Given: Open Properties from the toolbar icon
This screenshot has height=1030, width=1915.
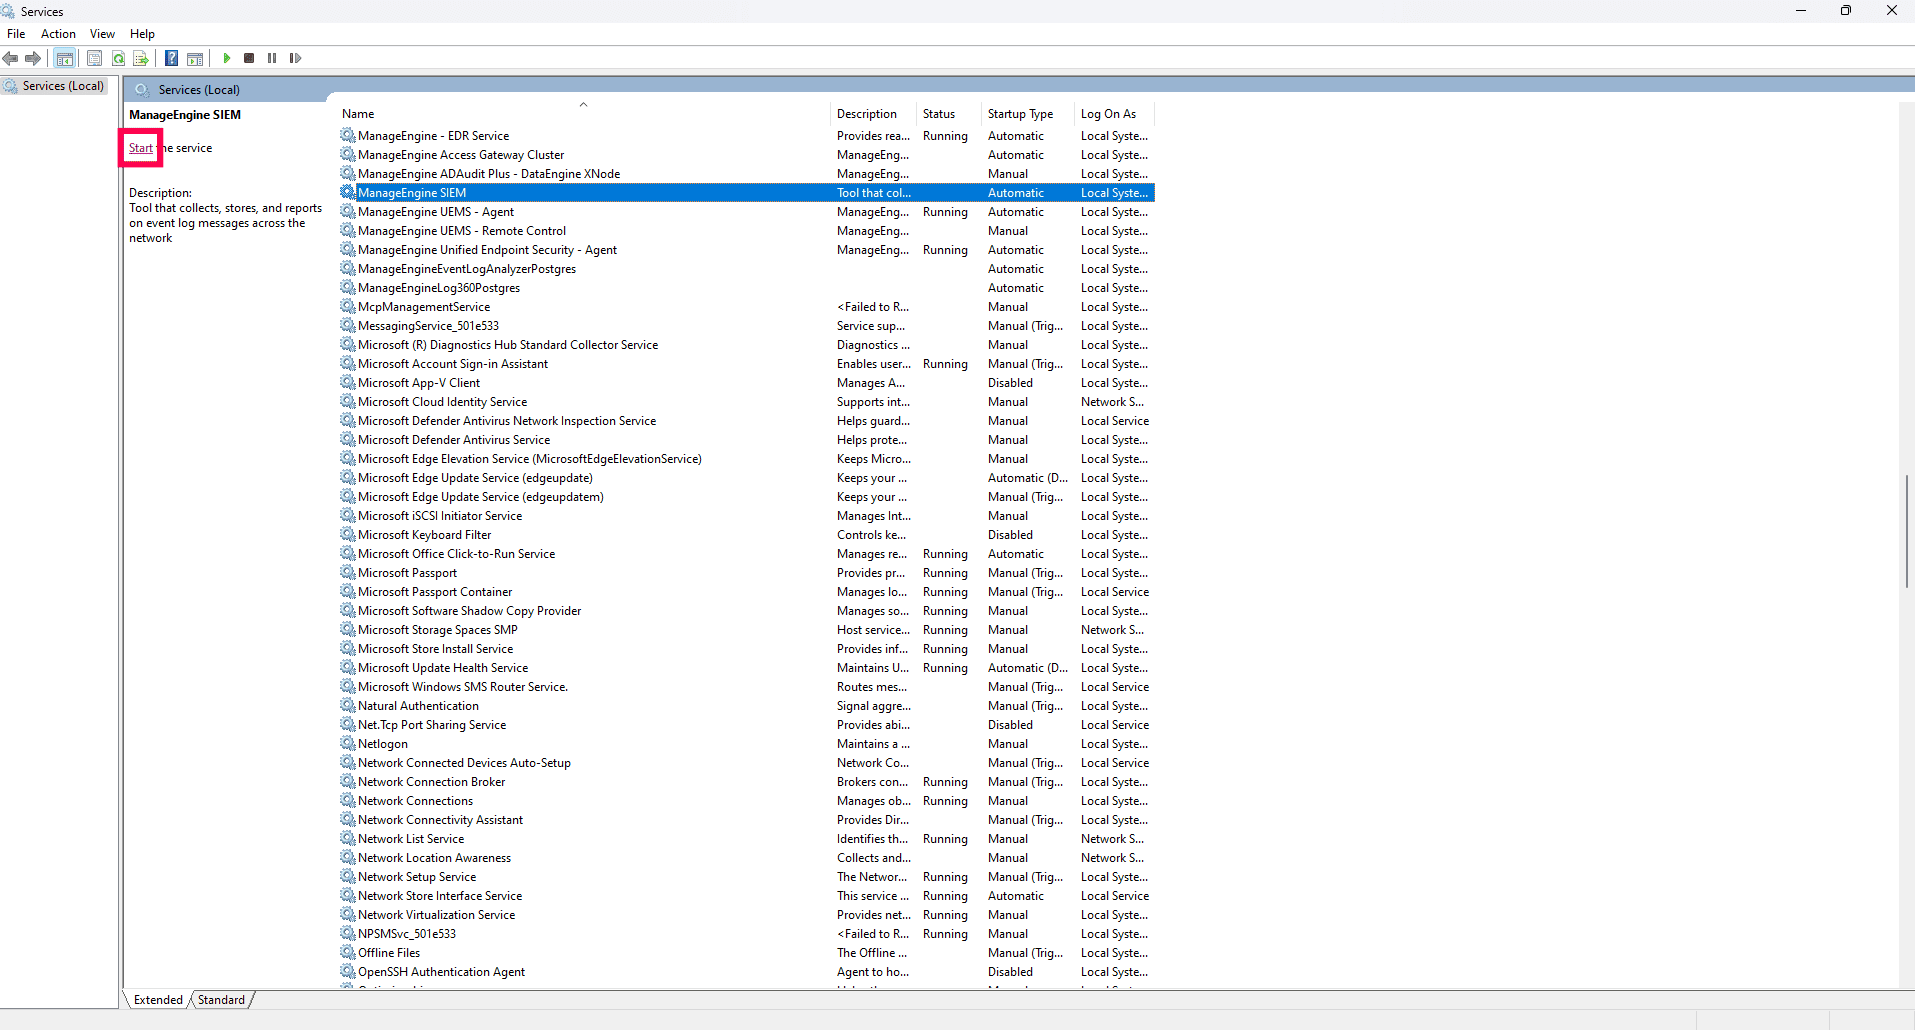Looking at the screenshot, I should [x=95, y=58].
